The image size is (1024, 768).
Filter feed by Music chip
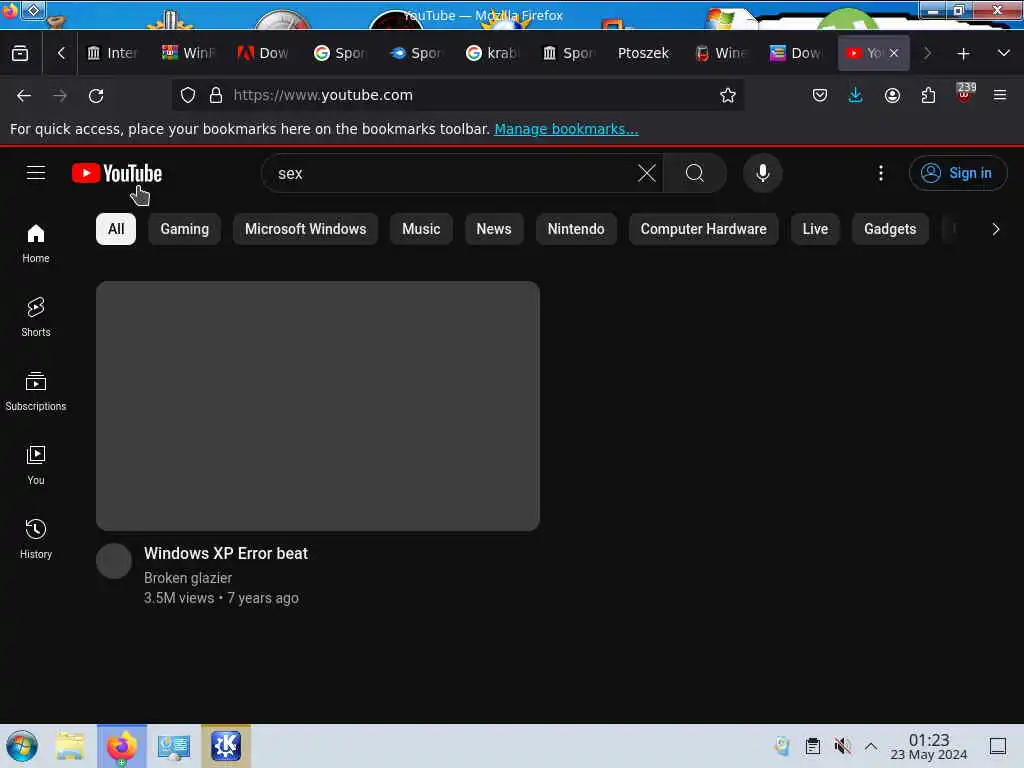coord(421,229)
